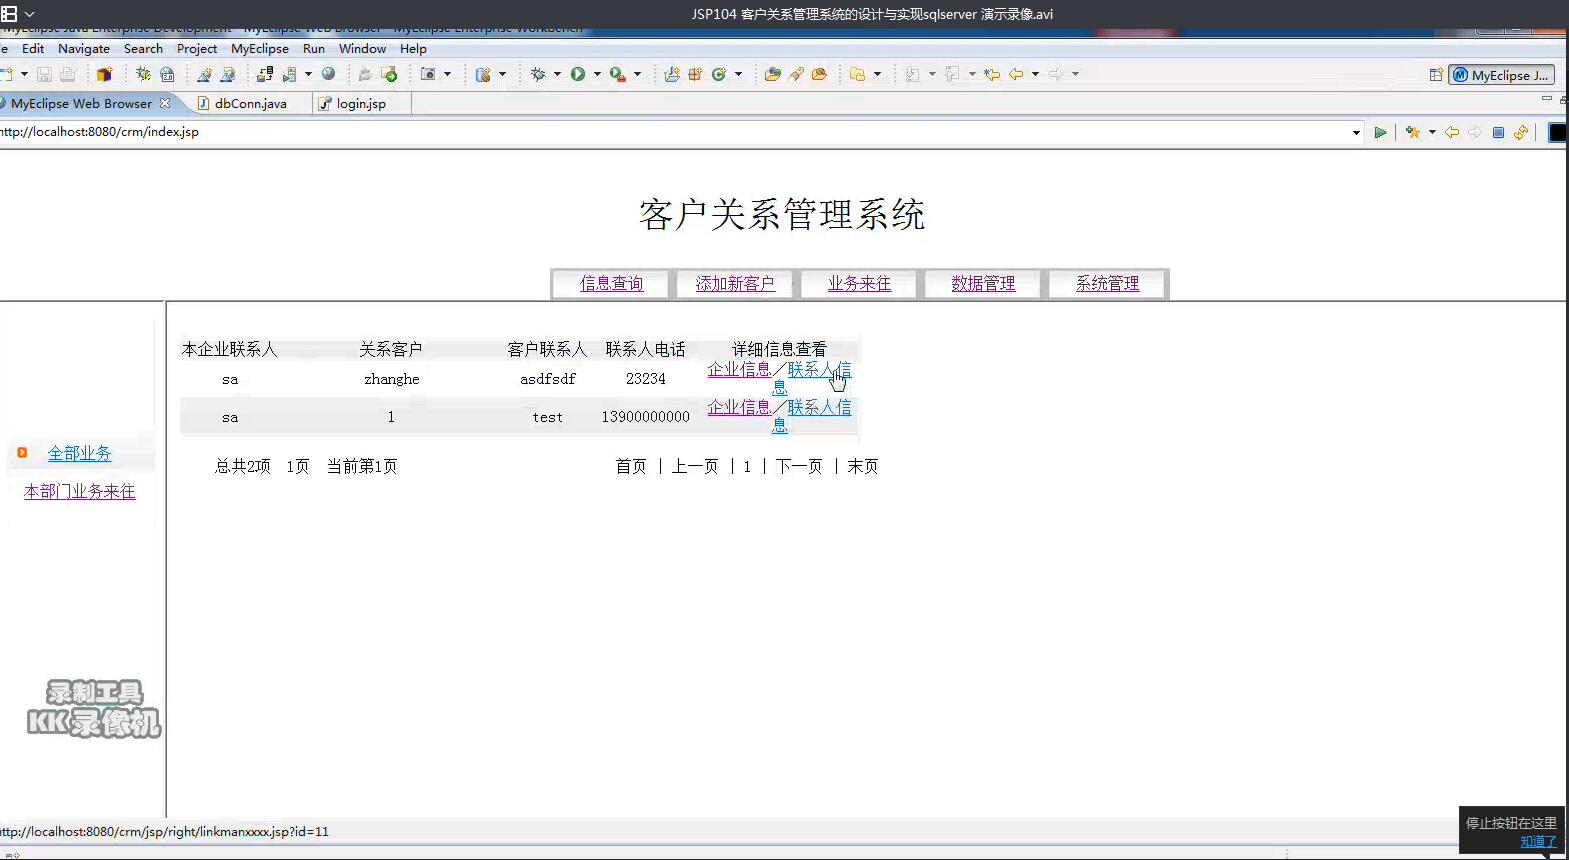Click the 13900000000 phone cell

[x=646, y=417]
